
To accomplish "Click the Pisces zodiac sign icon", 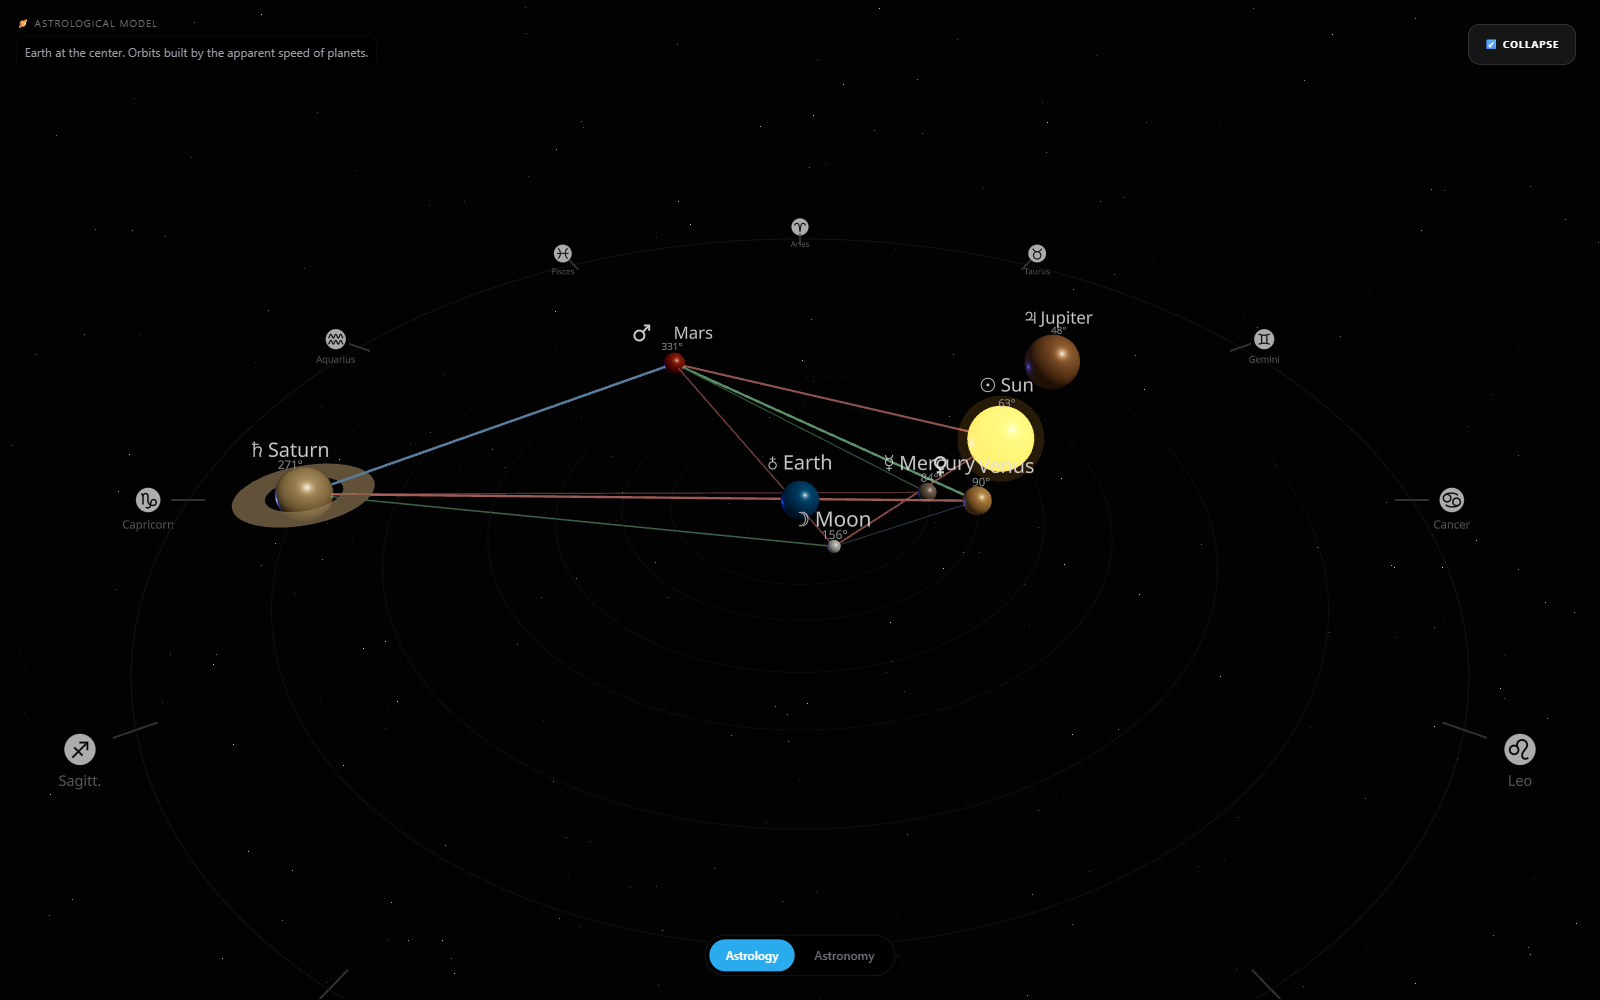I will pyautogui.click(x=563, y=253).
